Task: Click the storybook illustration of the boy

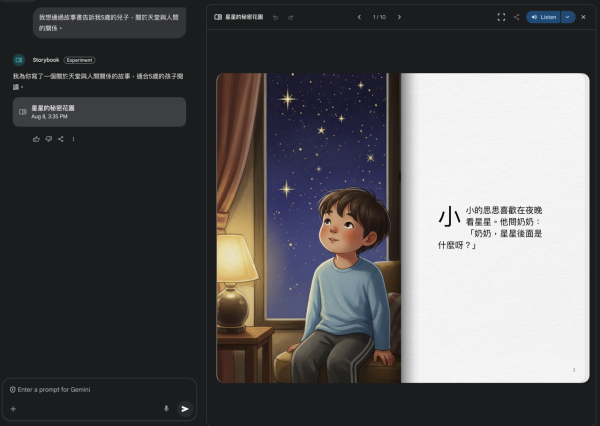Action: point(308,228)
